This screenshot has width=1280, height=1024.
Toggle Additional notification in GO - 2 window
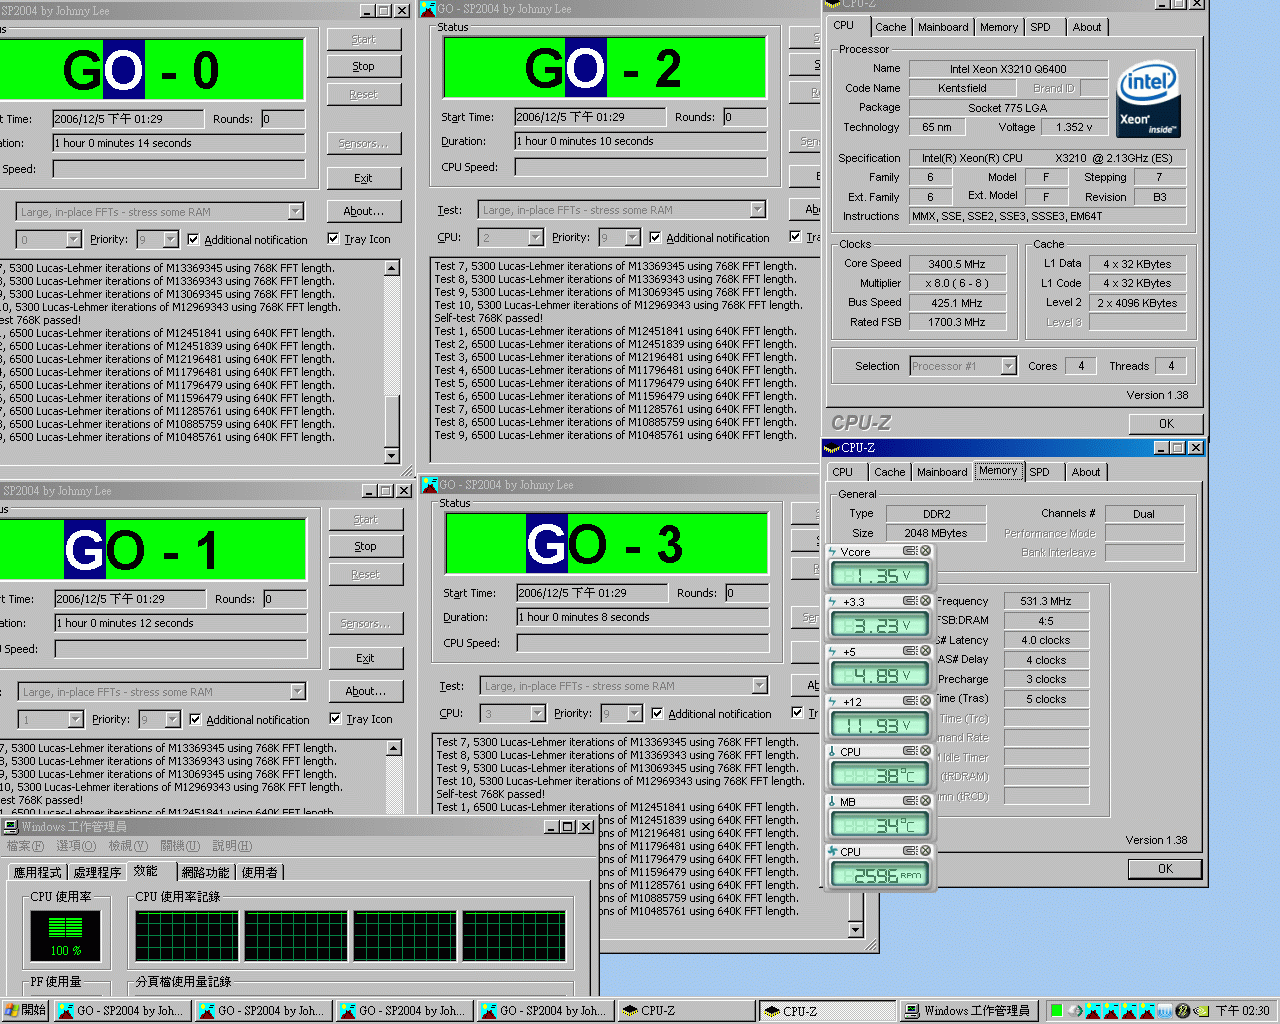pyautogui.click(x=709, y=238)
